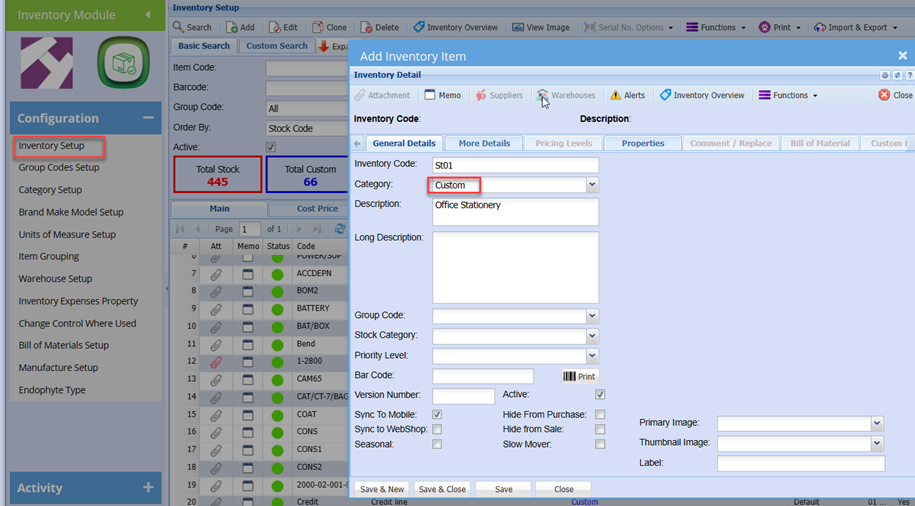Click the Inventory Overview tag icon in dialog

coord(665,95)
